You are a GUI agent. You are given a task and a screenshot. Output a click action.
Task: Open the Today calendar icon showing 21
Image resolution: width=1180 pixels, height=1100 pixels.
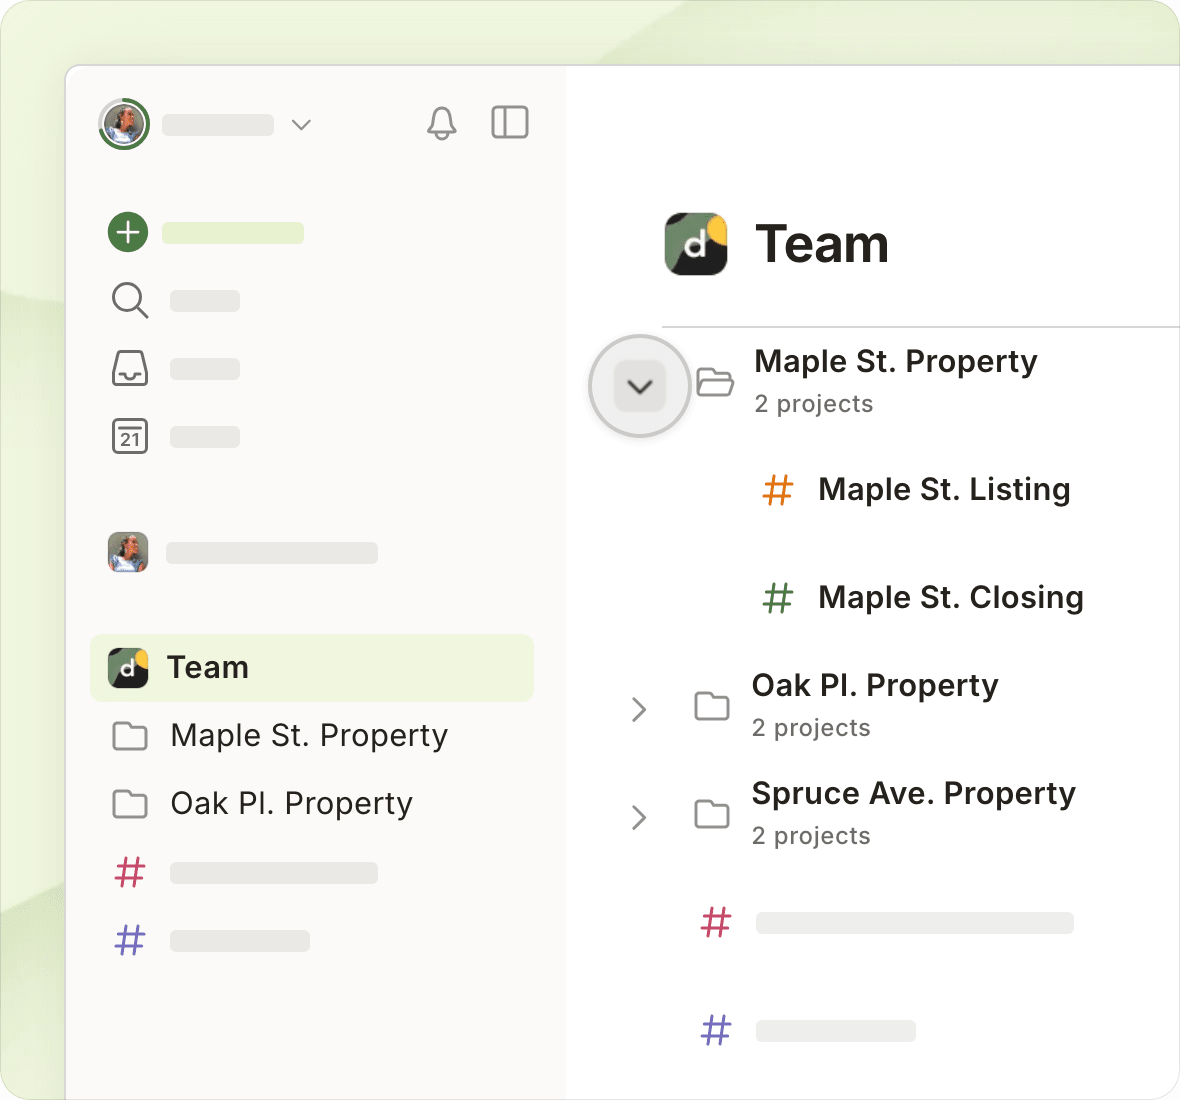[x=129, y=436]
